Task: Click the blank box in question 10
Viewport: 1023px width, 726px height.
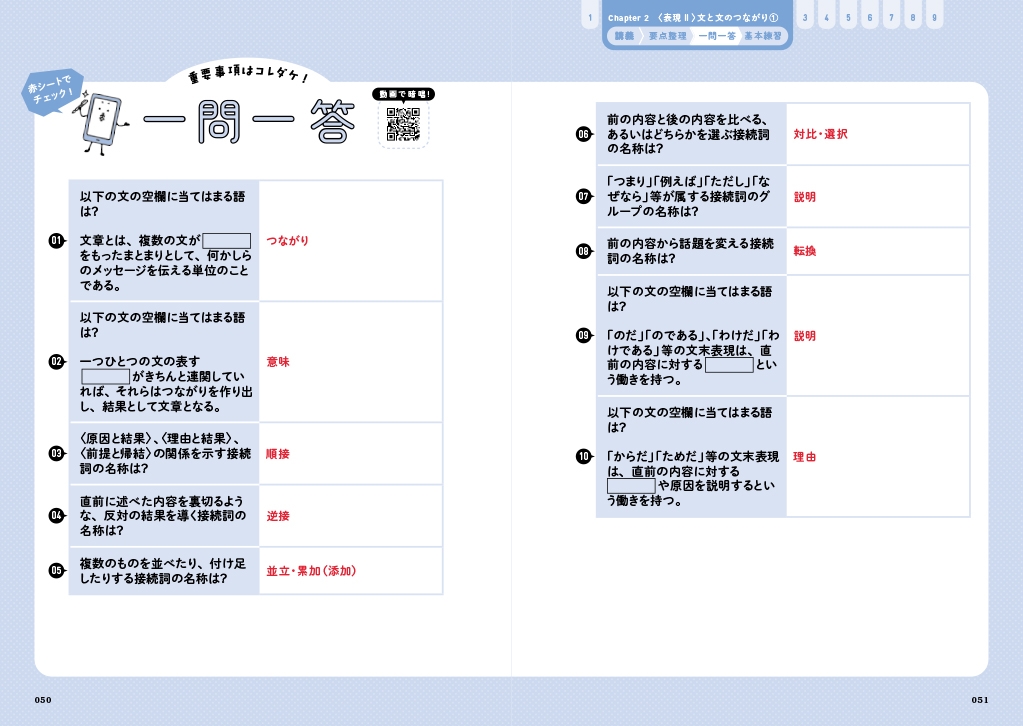Action: (631, 486)
